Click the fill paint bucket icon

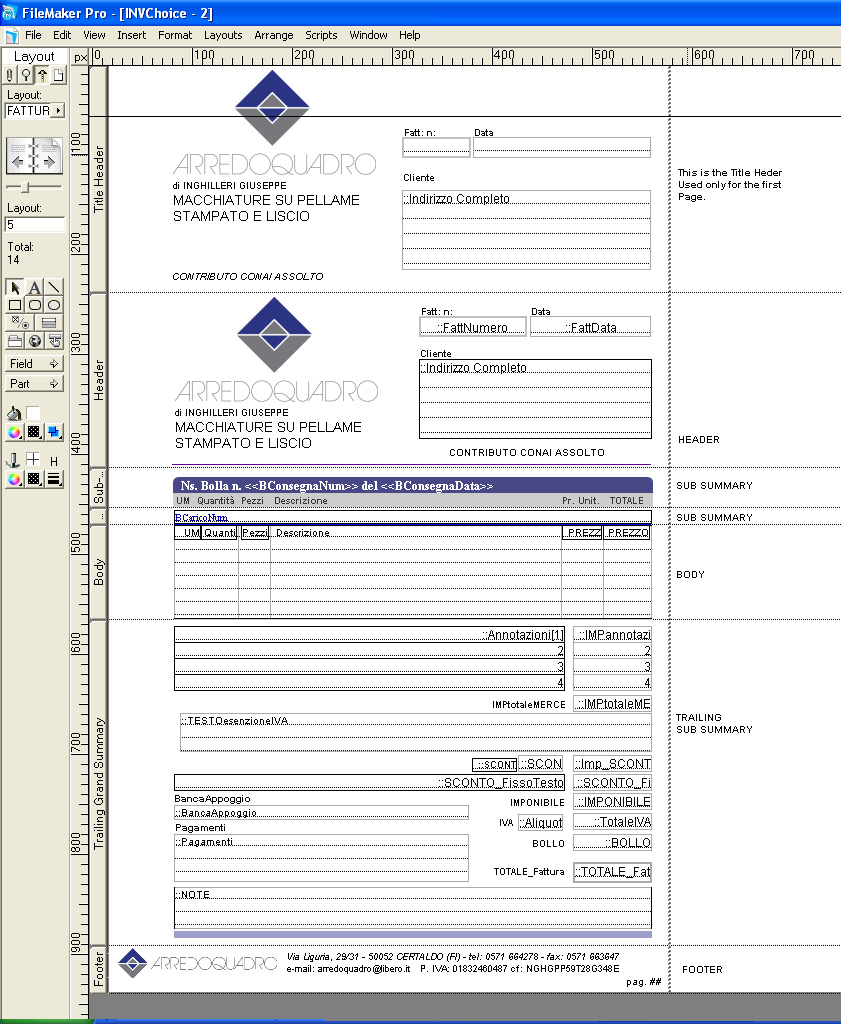14,413
